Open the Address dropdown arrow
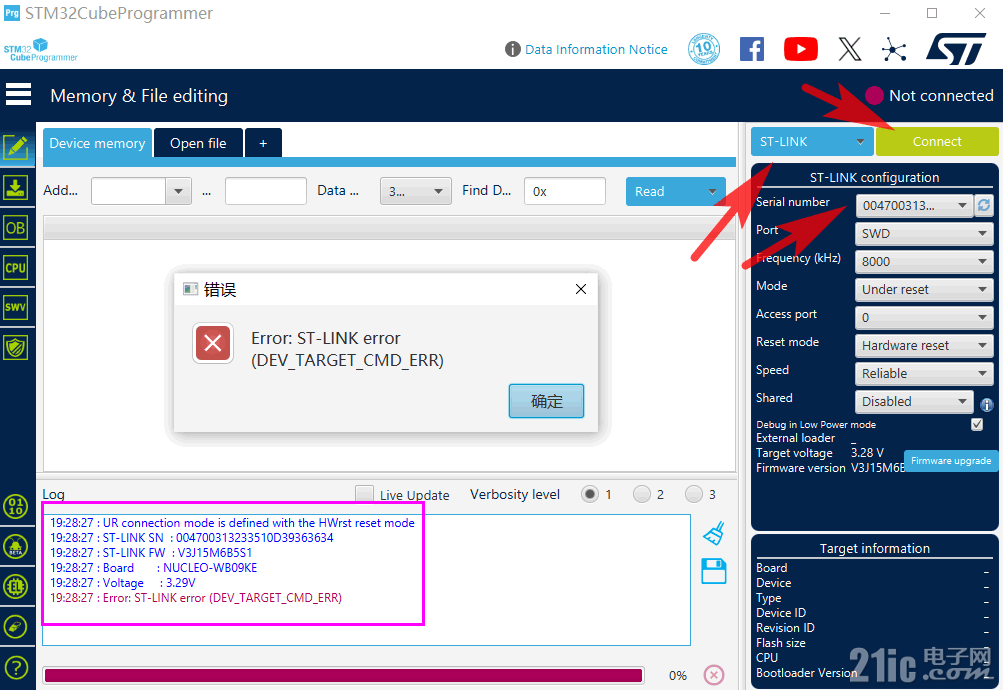 click(x=178, y=191)
